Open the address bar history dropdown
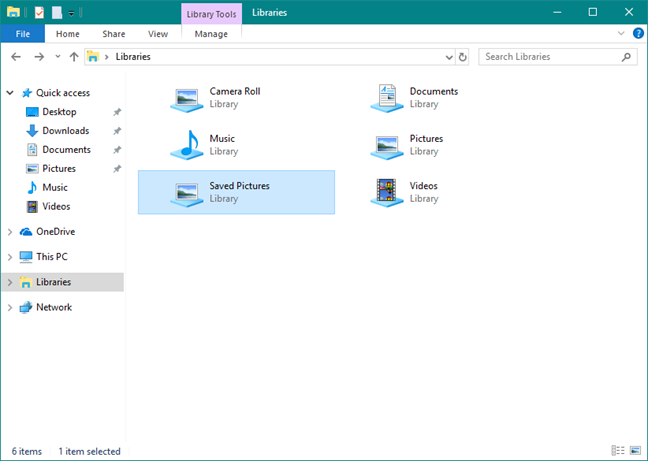 click(x=449, y=57)
